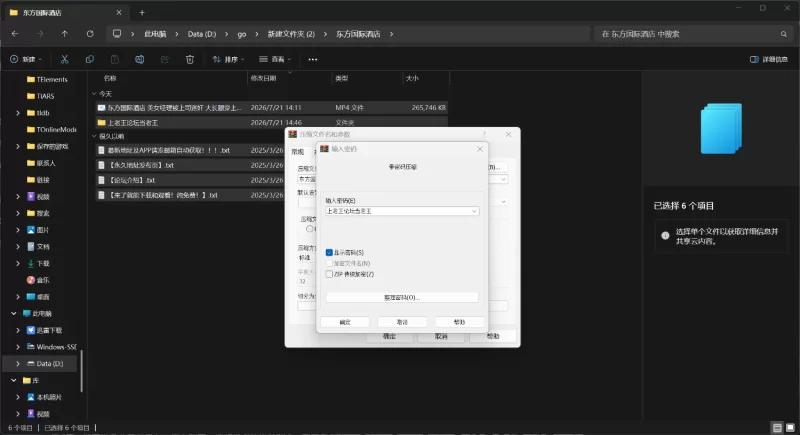Click the greyed 加密文件名(N) checkbox

pos(329,263)
